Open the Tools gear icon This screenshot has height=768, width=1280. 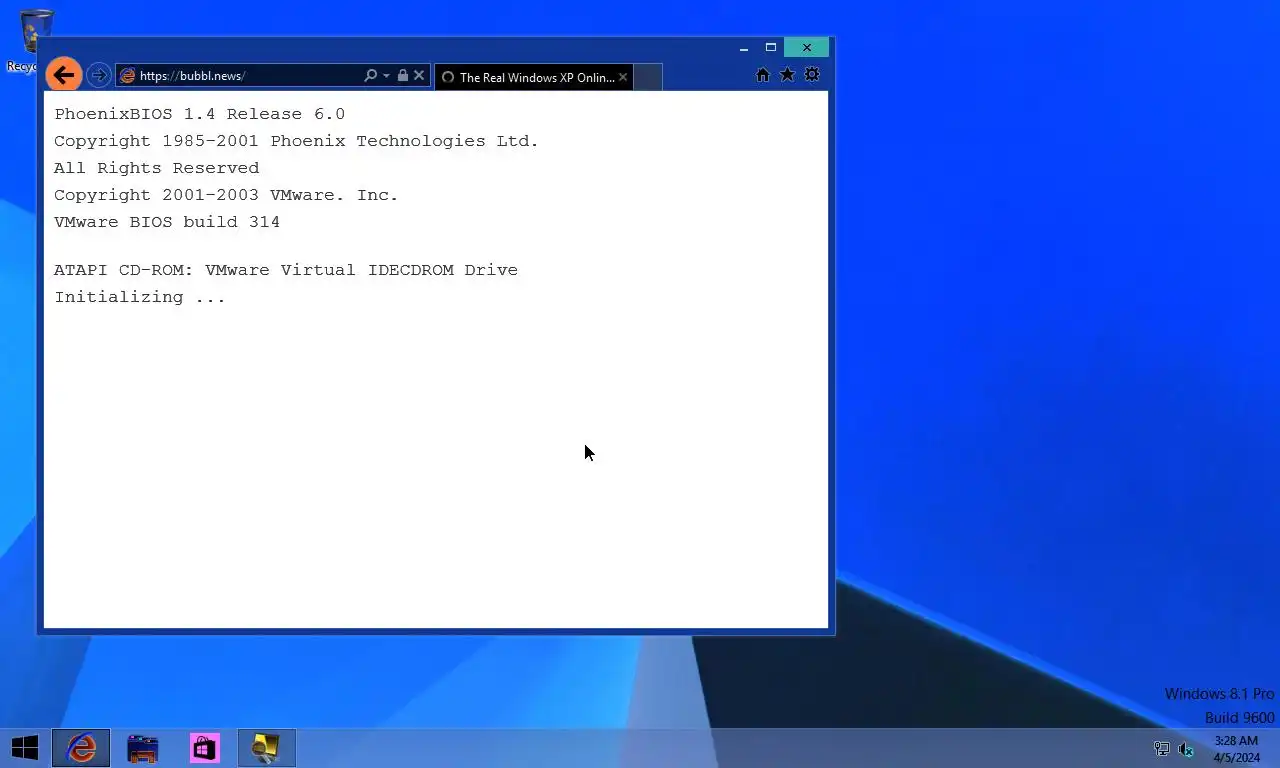812,75
